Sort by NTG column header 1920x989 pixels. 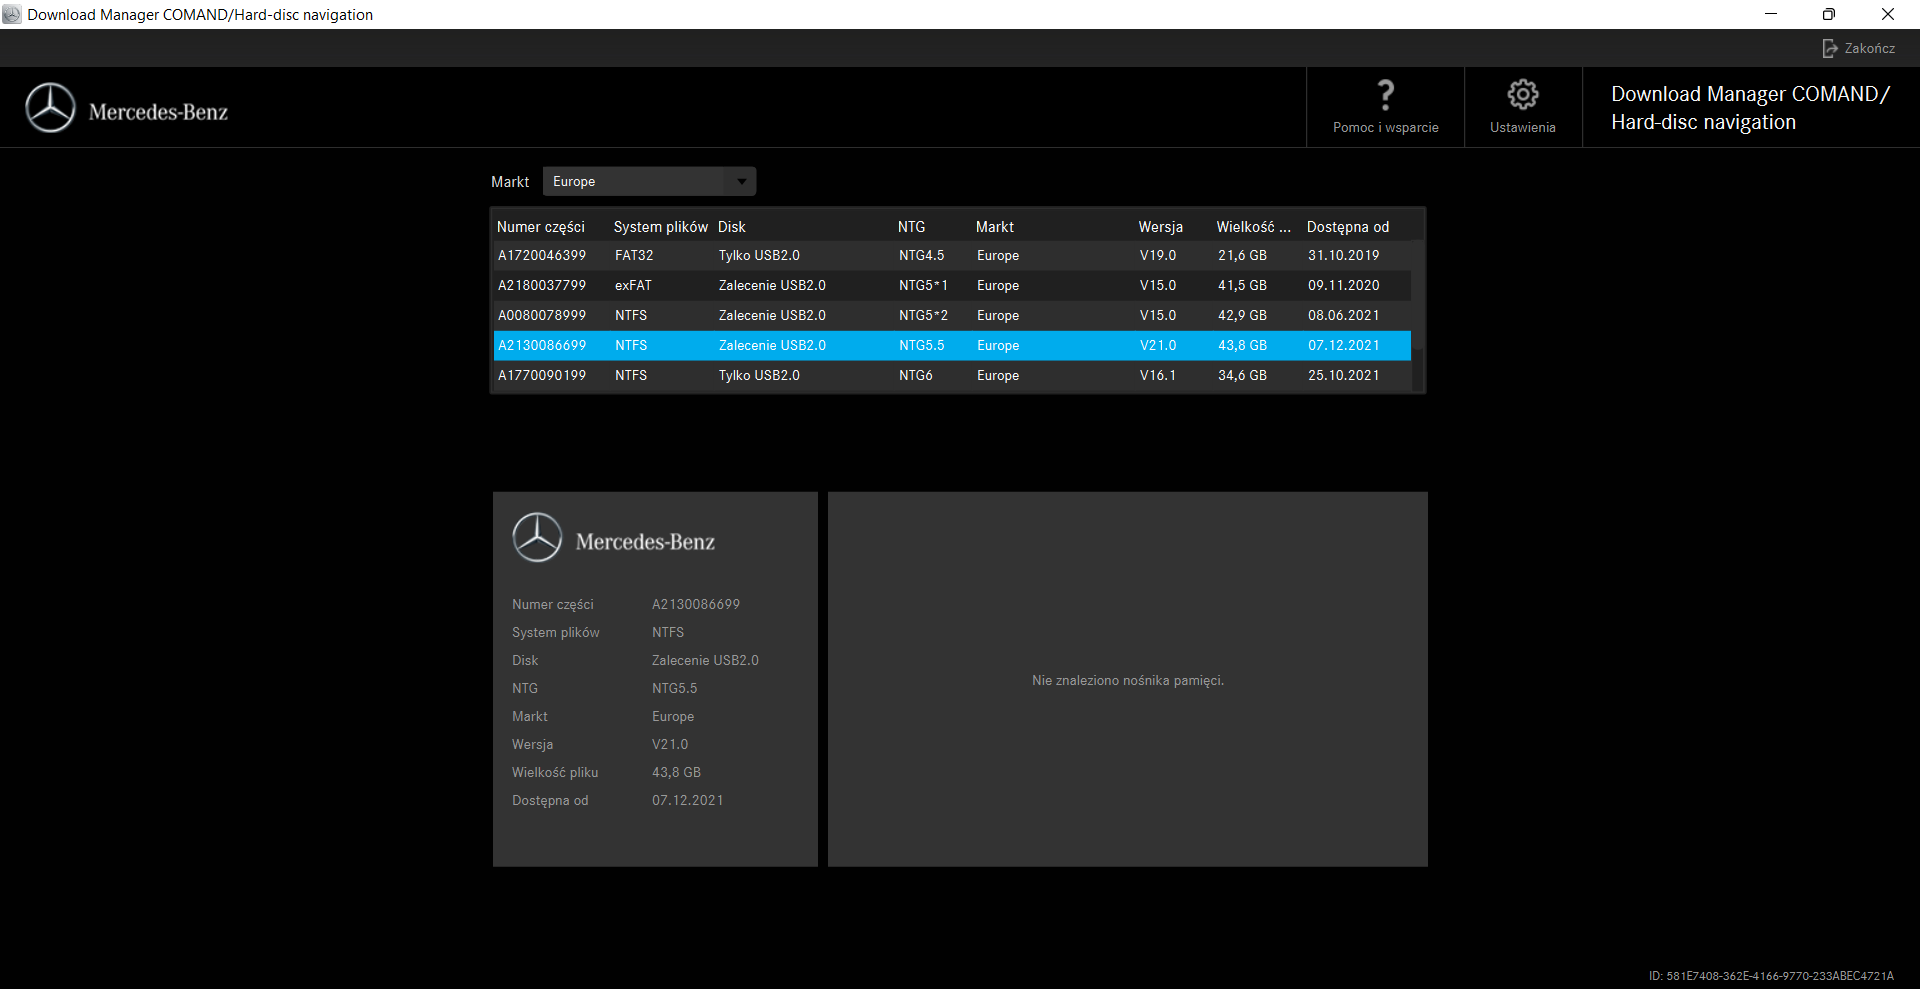coord(912,227)
